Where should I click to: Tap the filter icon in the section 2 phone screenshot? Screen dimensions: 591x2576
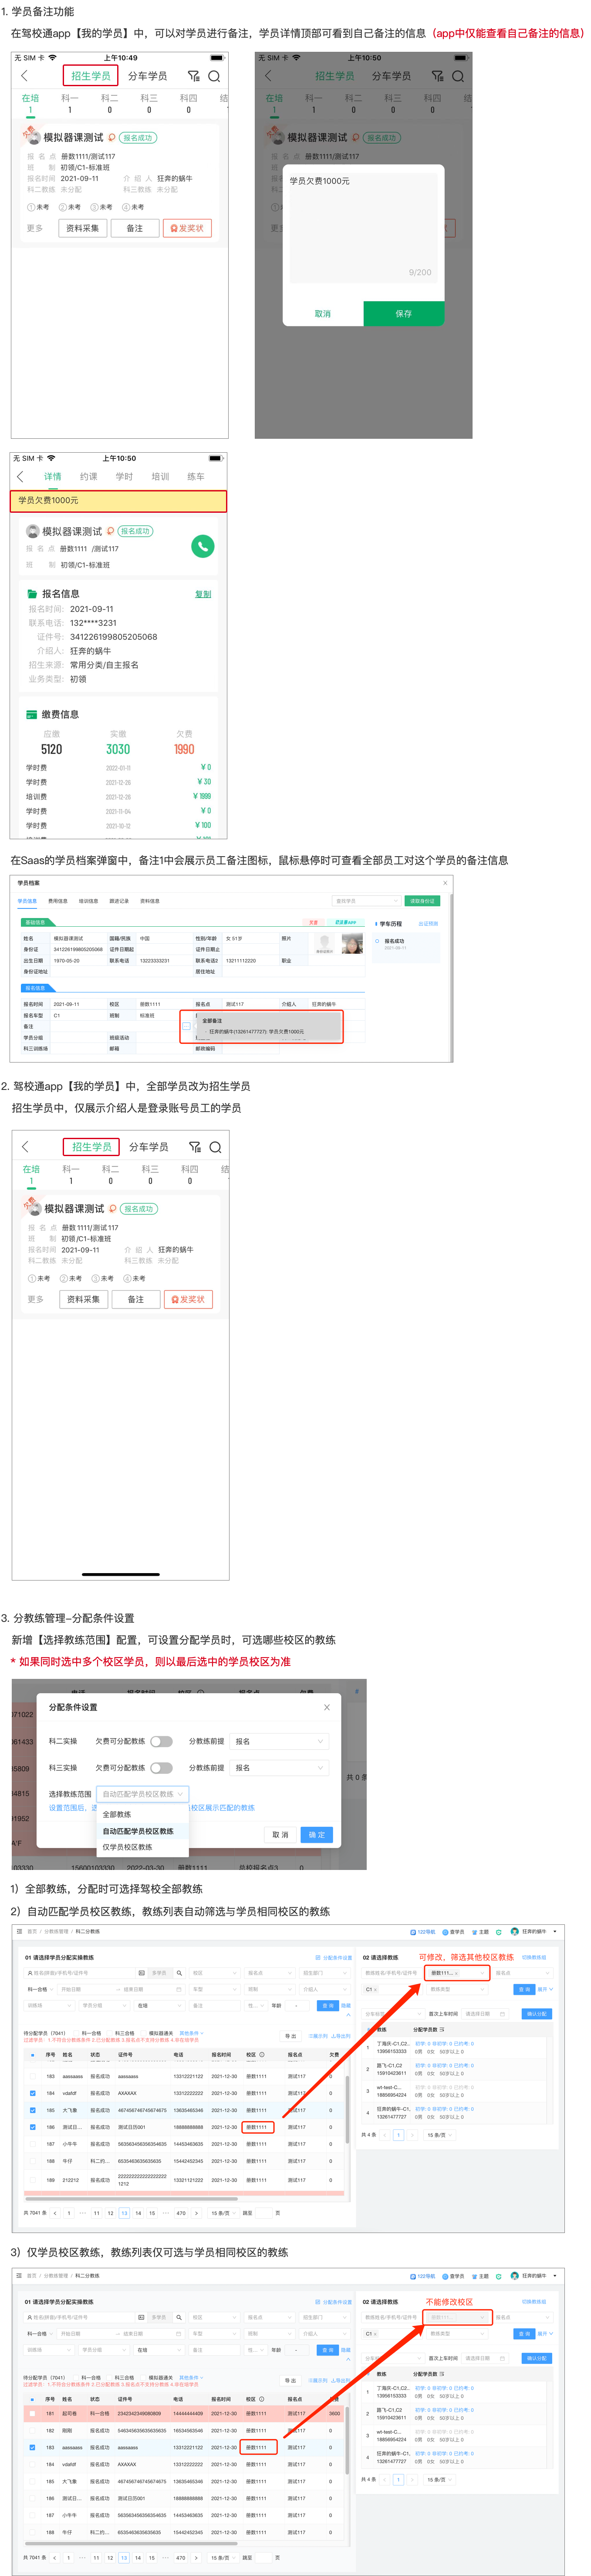point(195,1147)
